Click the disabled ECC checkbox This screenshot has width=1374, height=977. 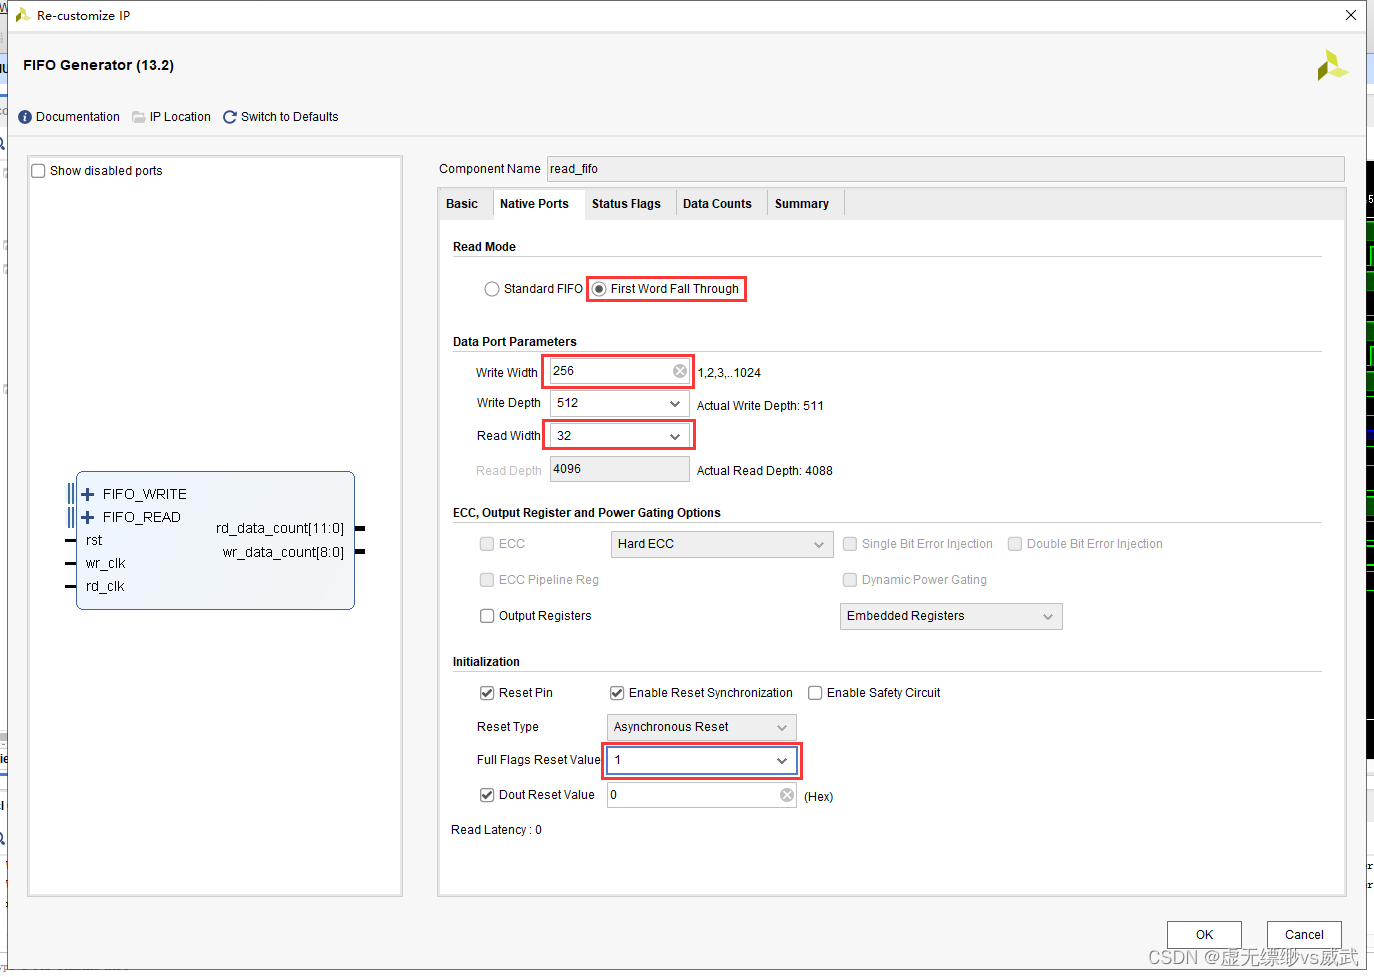[487, 544]
